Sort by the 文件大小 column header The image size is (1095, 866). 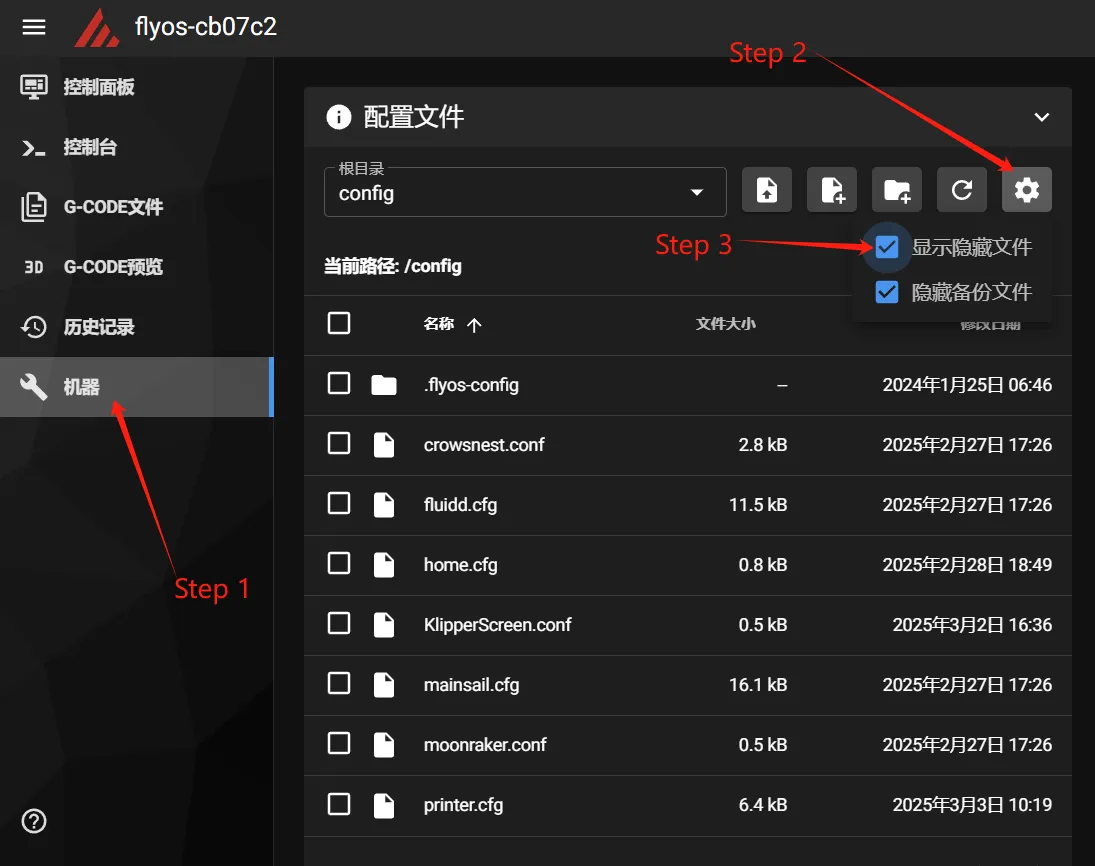725,324
